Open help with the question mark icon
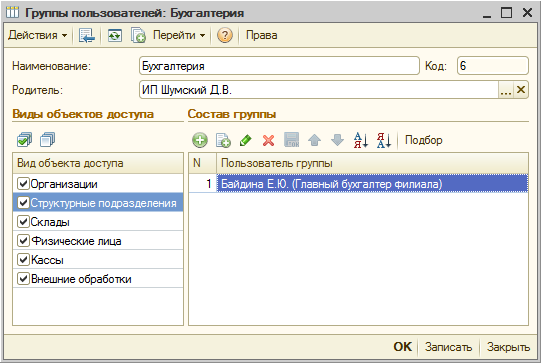Screen dimensions: 541x363 (225, 35)
